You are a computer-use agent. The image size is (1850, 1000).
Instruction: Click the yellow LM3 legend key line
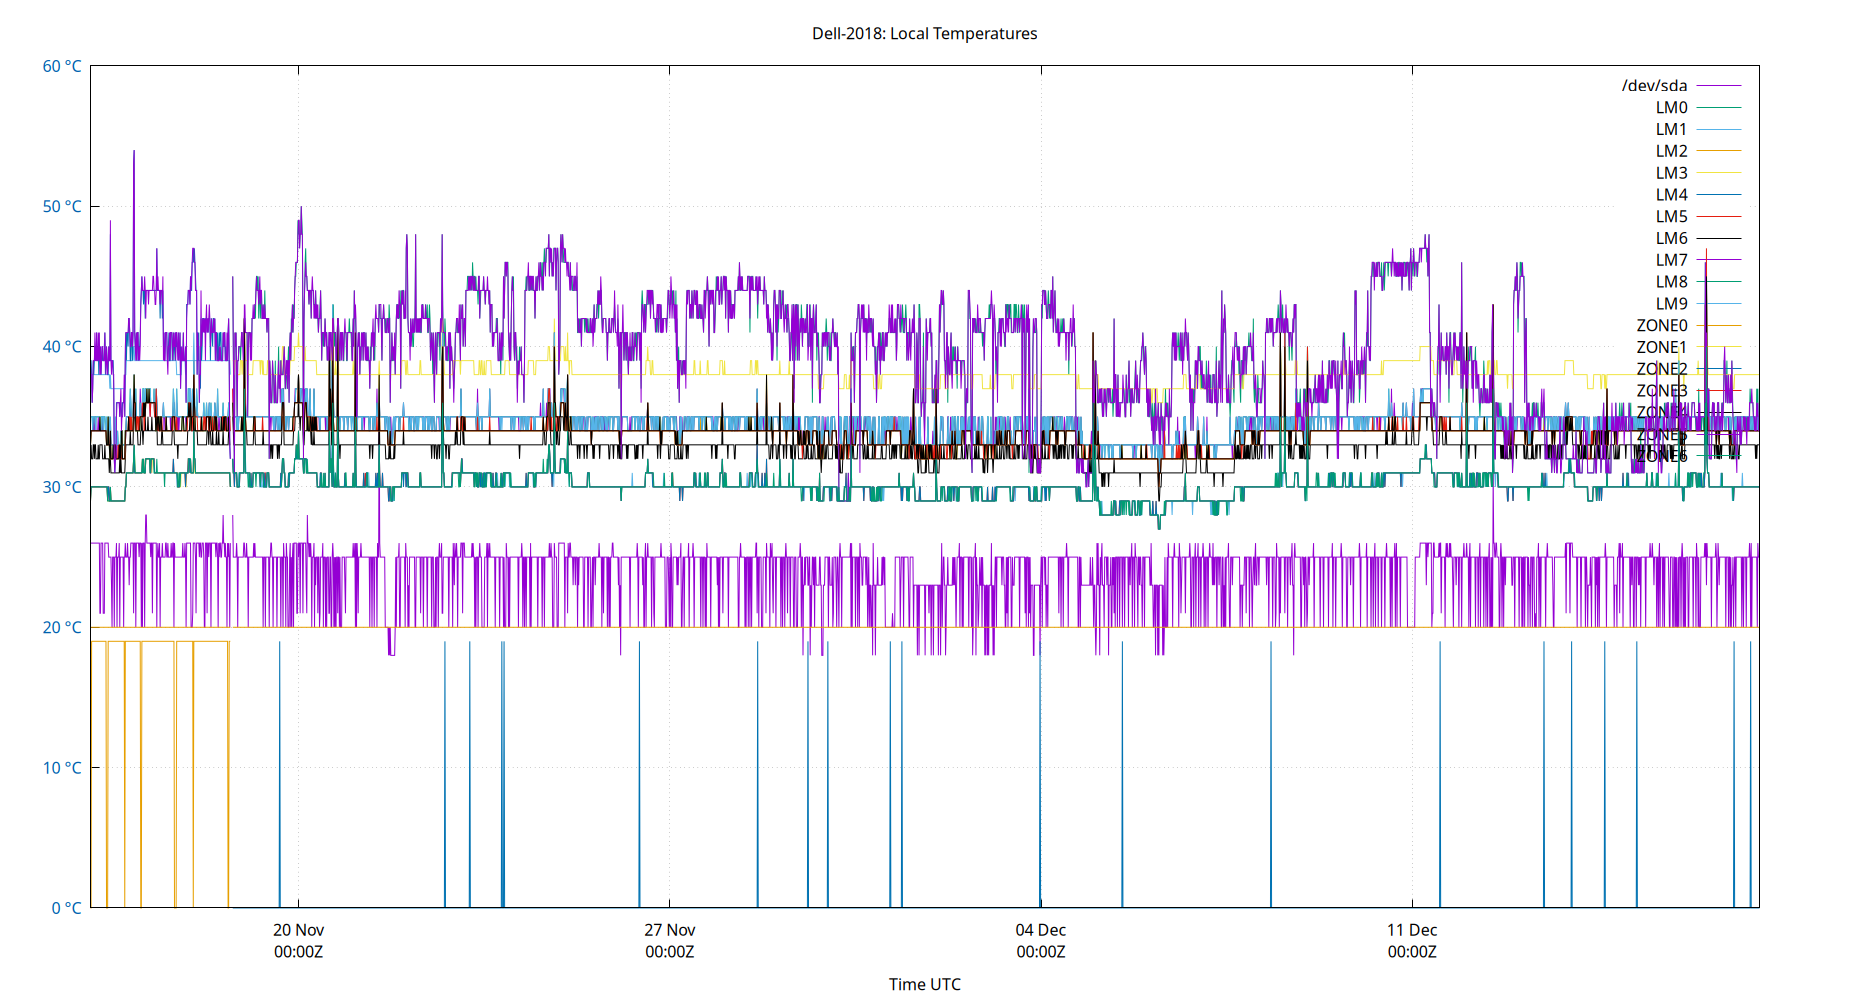point(1720,172)
